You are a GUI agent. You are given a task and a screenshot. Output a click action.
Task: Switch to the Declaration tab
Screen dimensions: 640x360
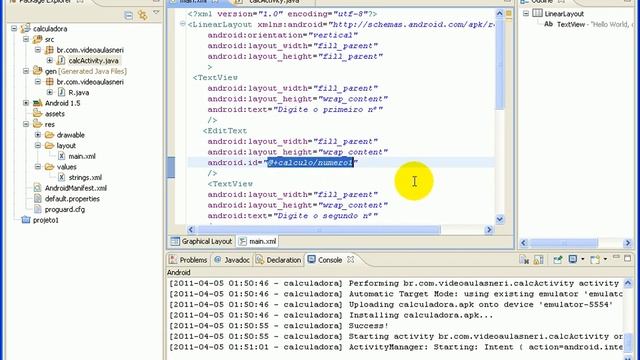pyautogui.click(x=279, y=260)
